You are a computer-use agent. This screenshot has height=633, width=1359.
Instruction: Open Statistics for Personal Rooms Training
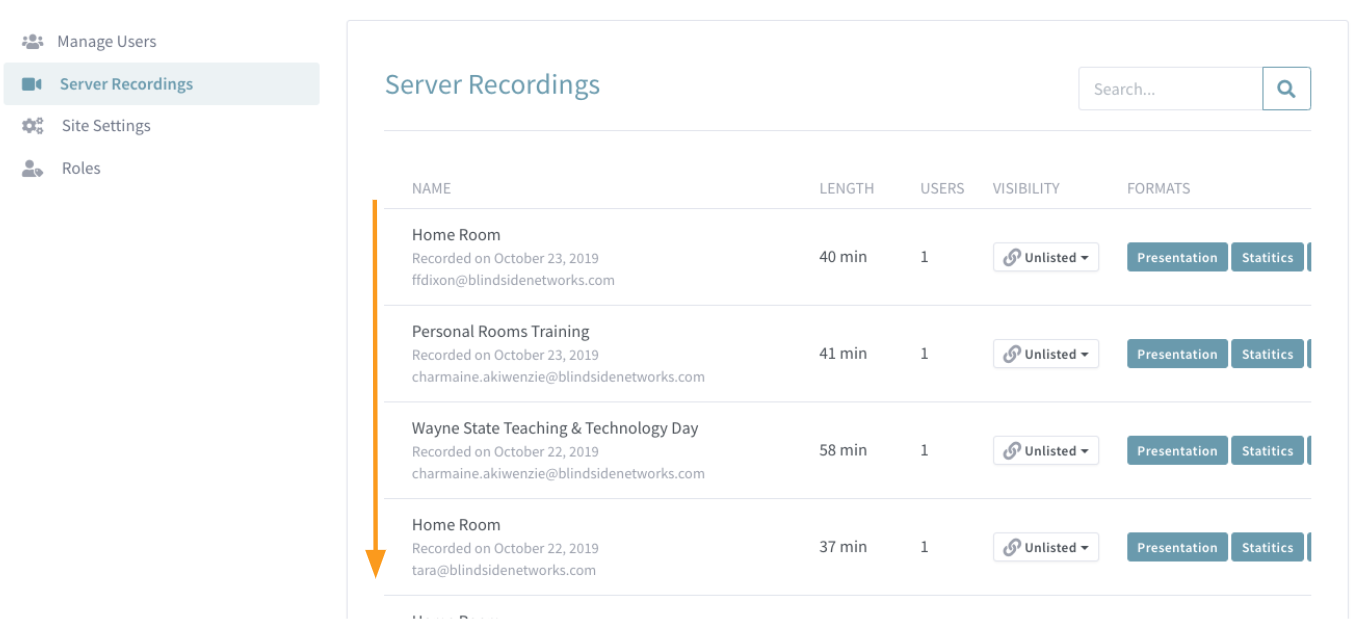pos(1267,354)
